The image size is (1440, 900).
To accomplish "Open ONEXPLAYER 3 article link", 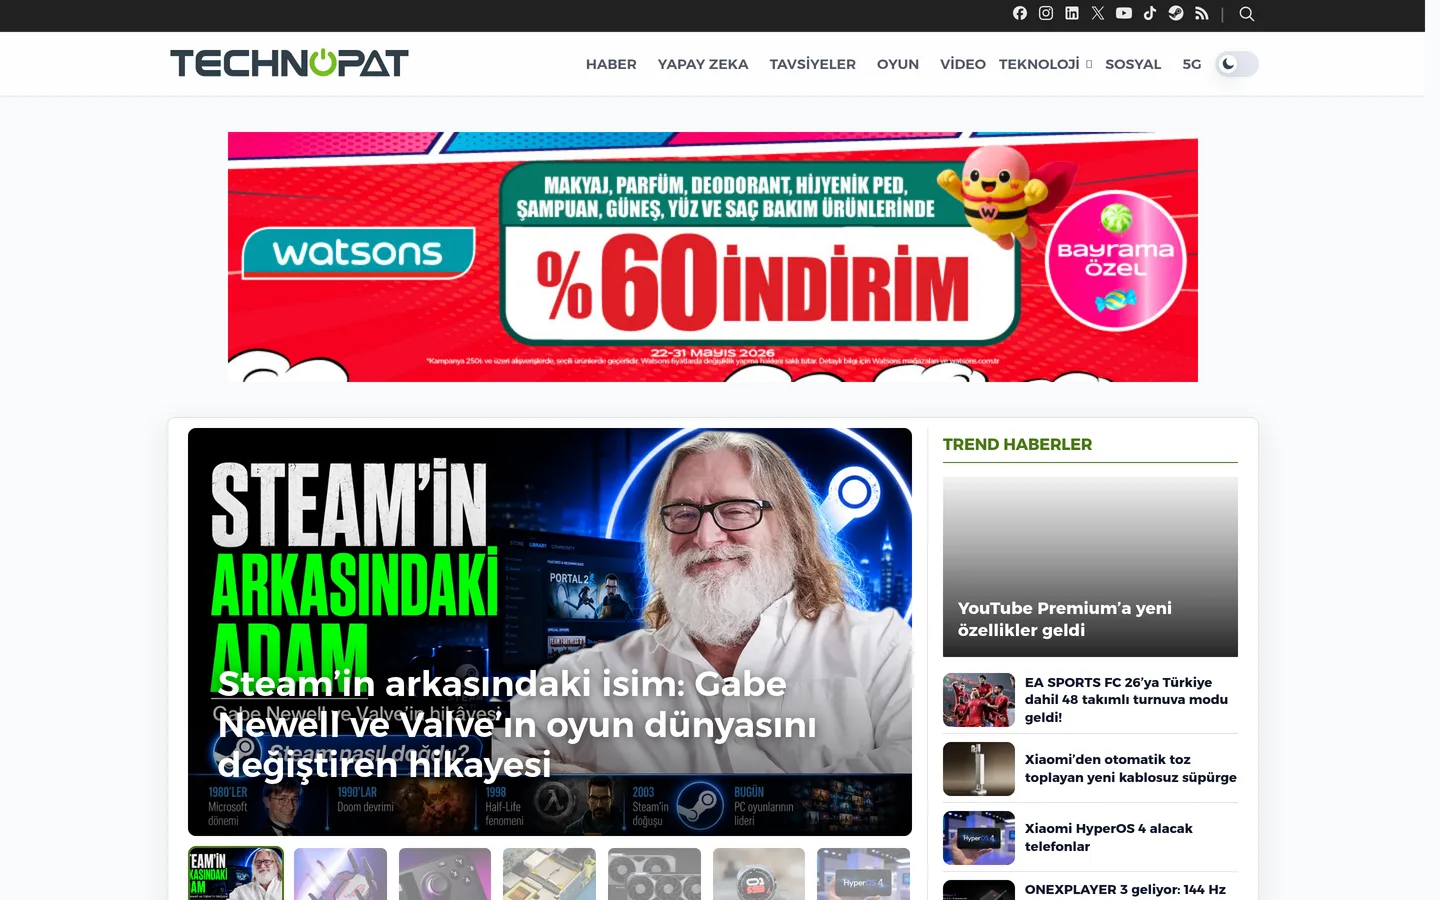I will (x=1125, y=889).
